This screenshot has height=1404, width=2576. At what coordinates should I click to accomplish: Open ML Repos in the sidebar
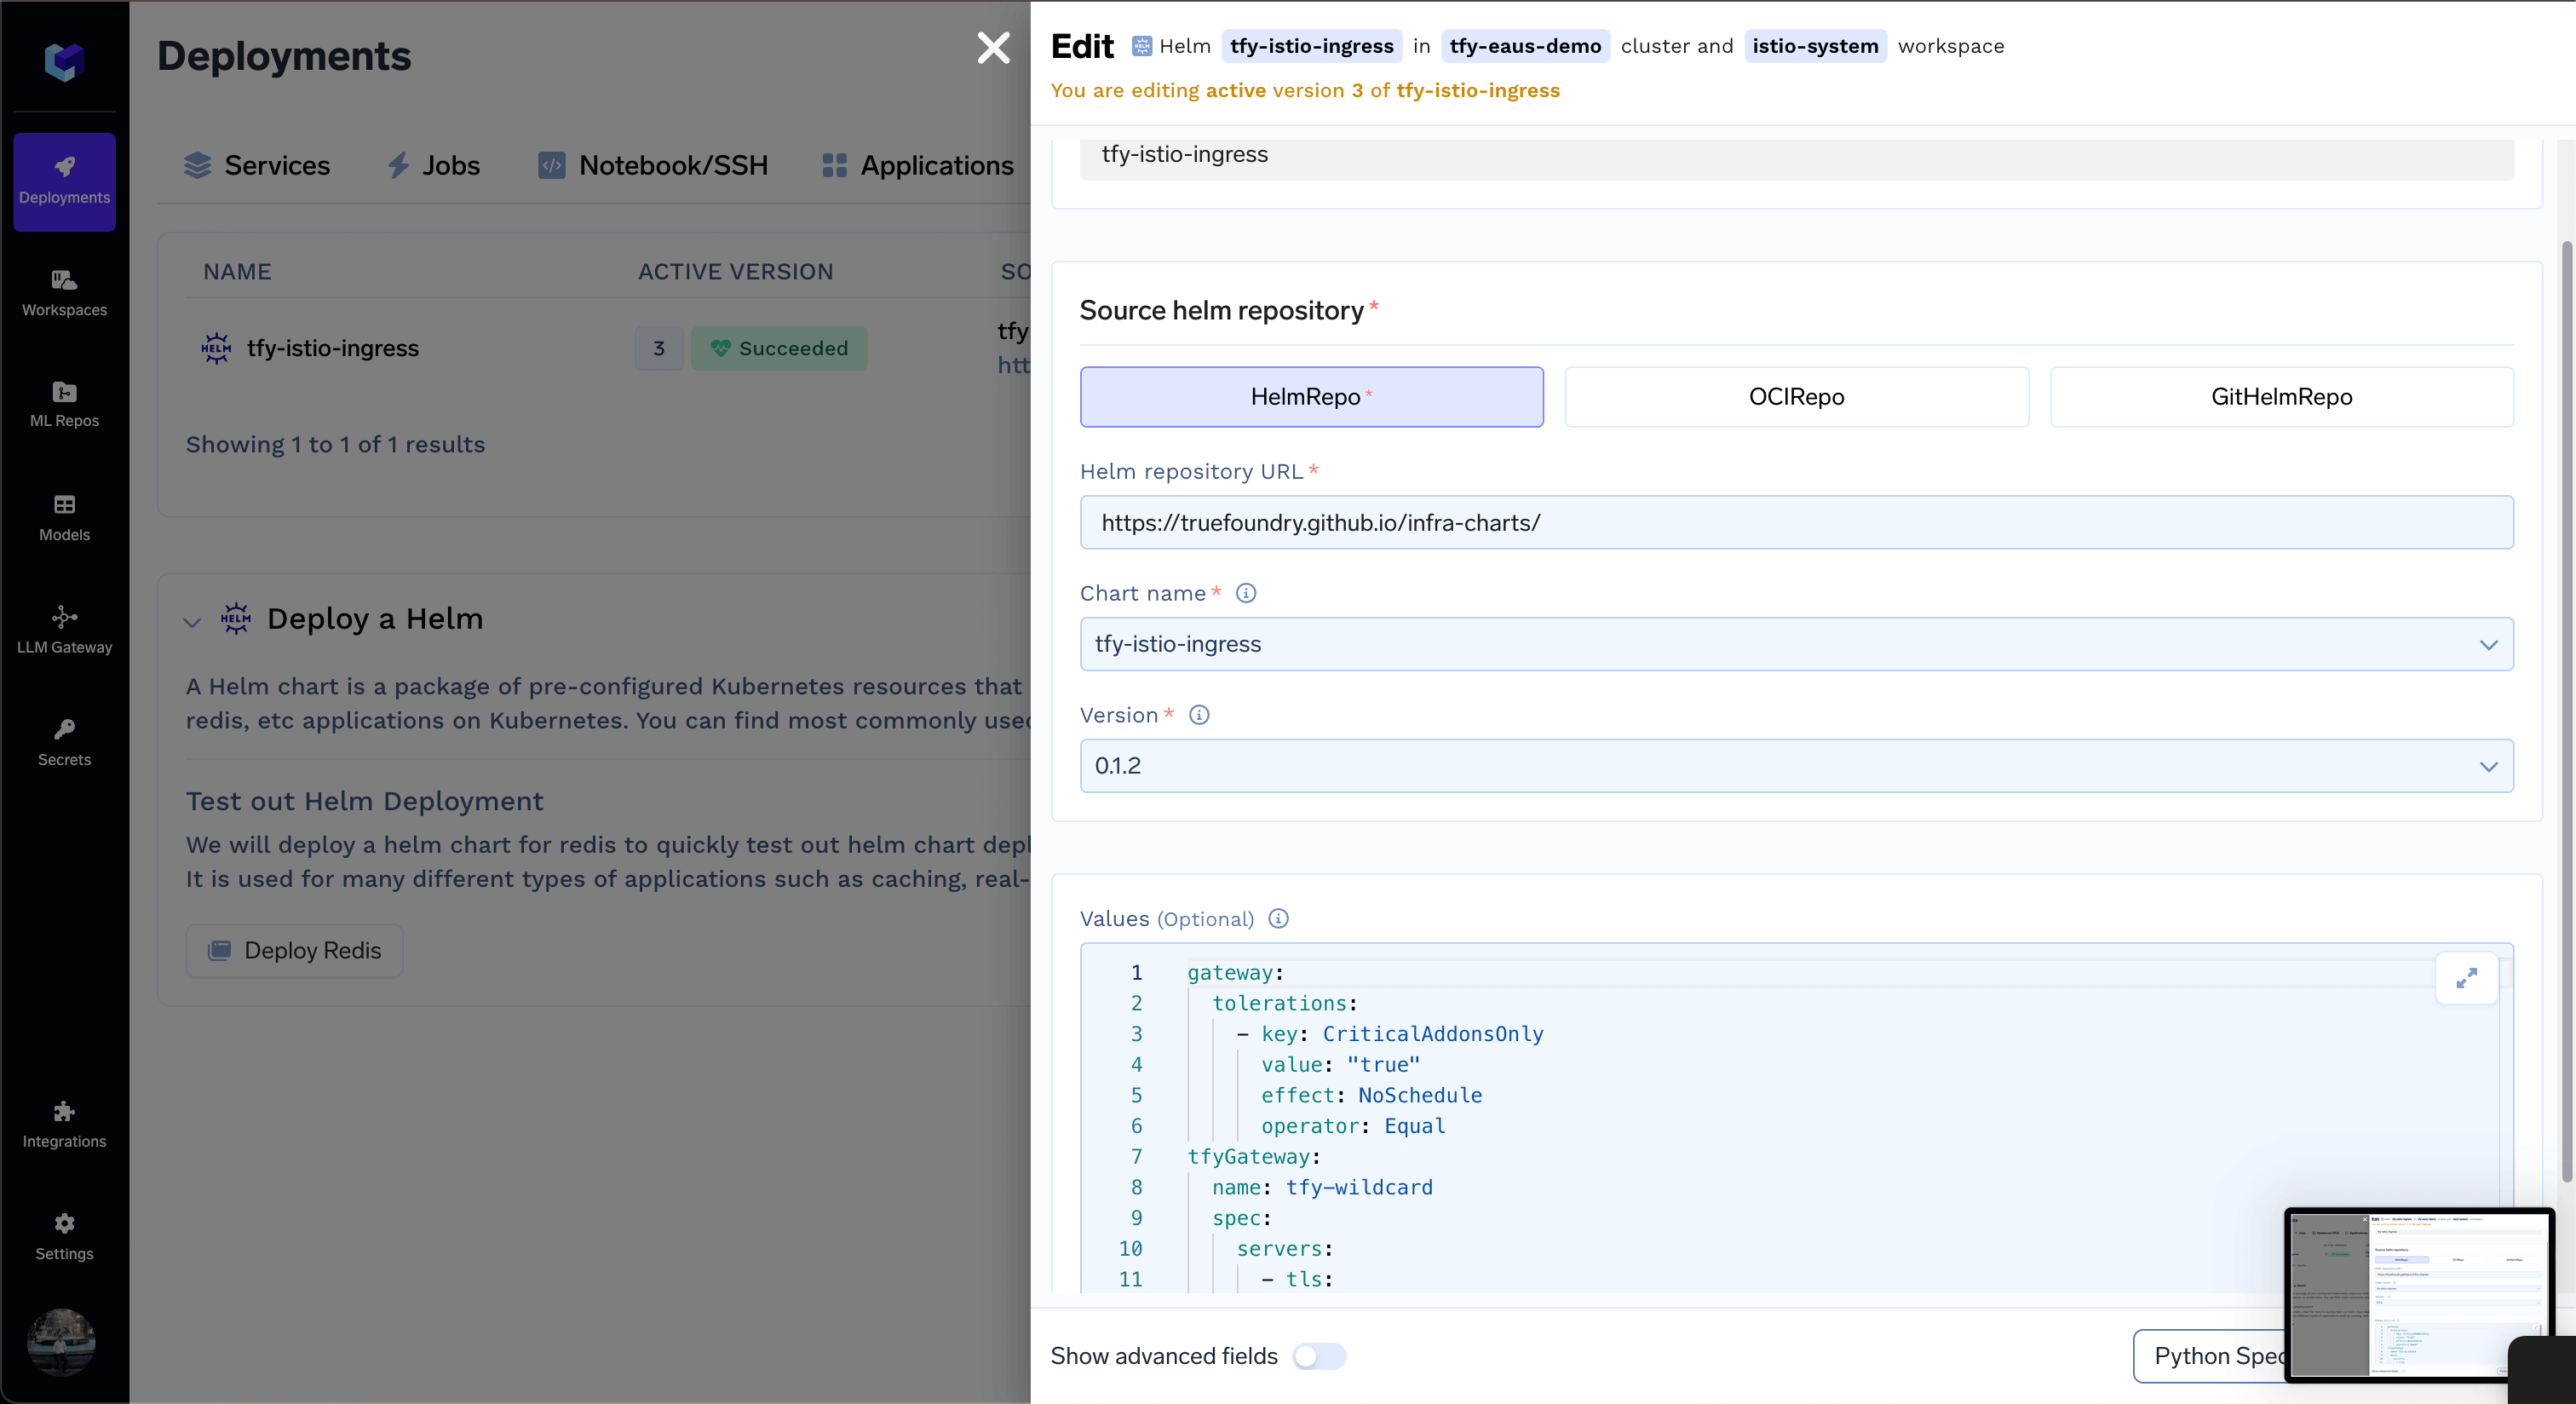point(64,405)
